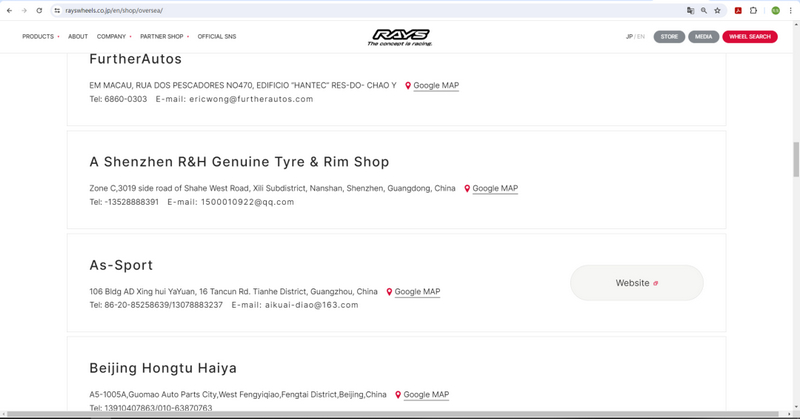Open the OFFICIAL SNS menu item
Viewport: 800px width, 419px height.
coord(217,37)
